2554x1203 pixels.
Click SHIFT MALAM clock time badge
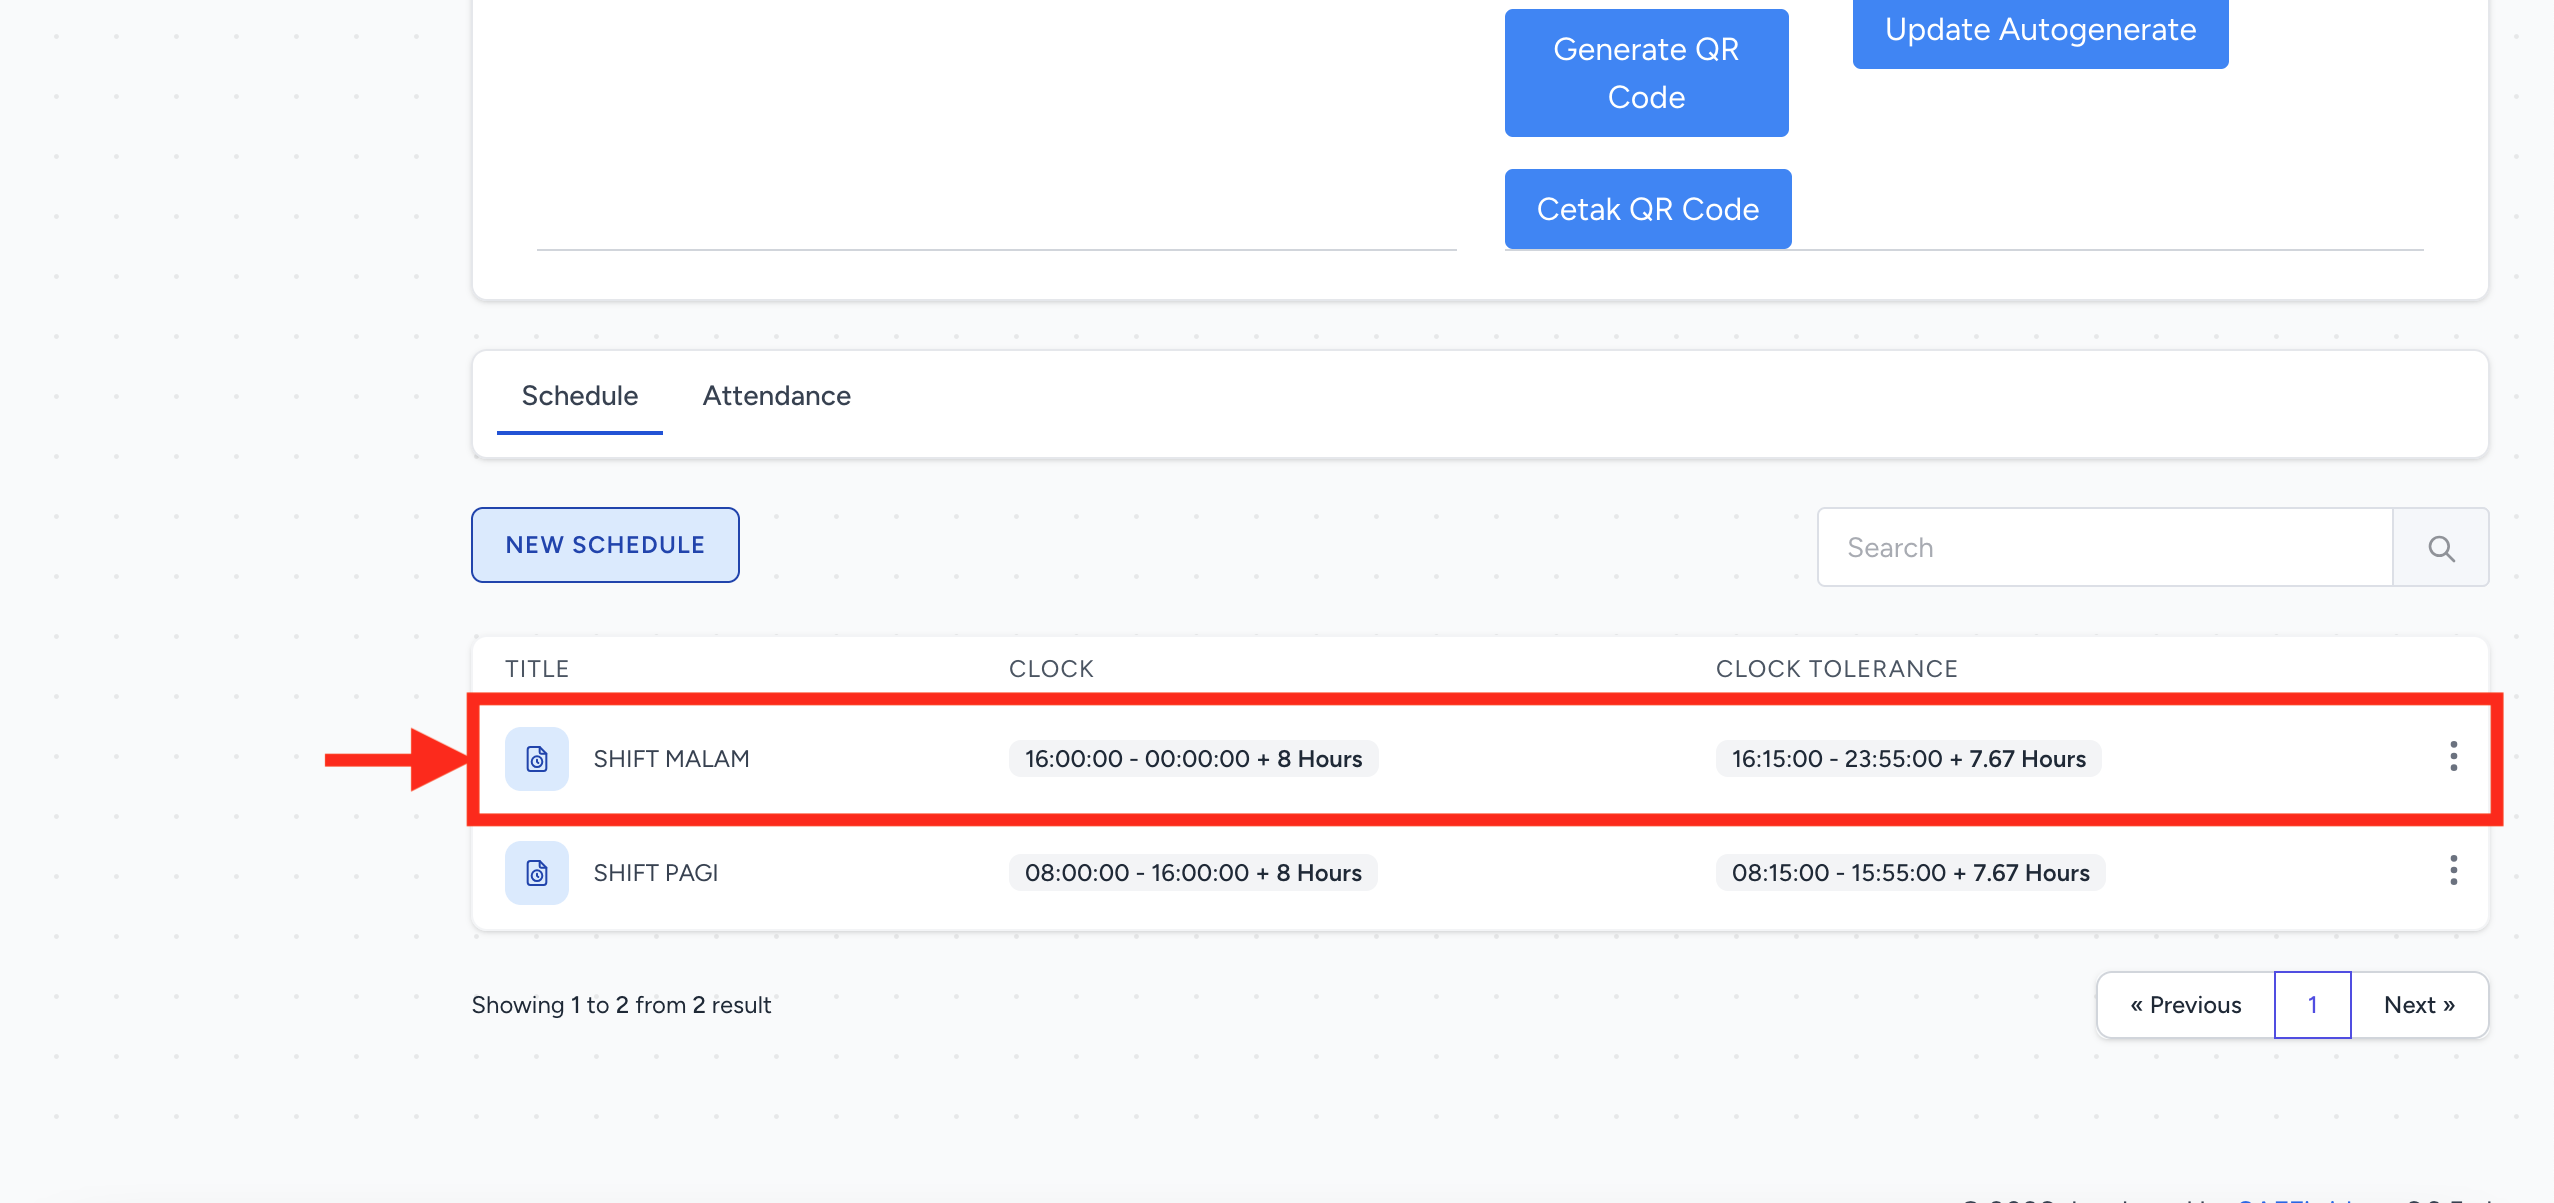pos(1193,759)
